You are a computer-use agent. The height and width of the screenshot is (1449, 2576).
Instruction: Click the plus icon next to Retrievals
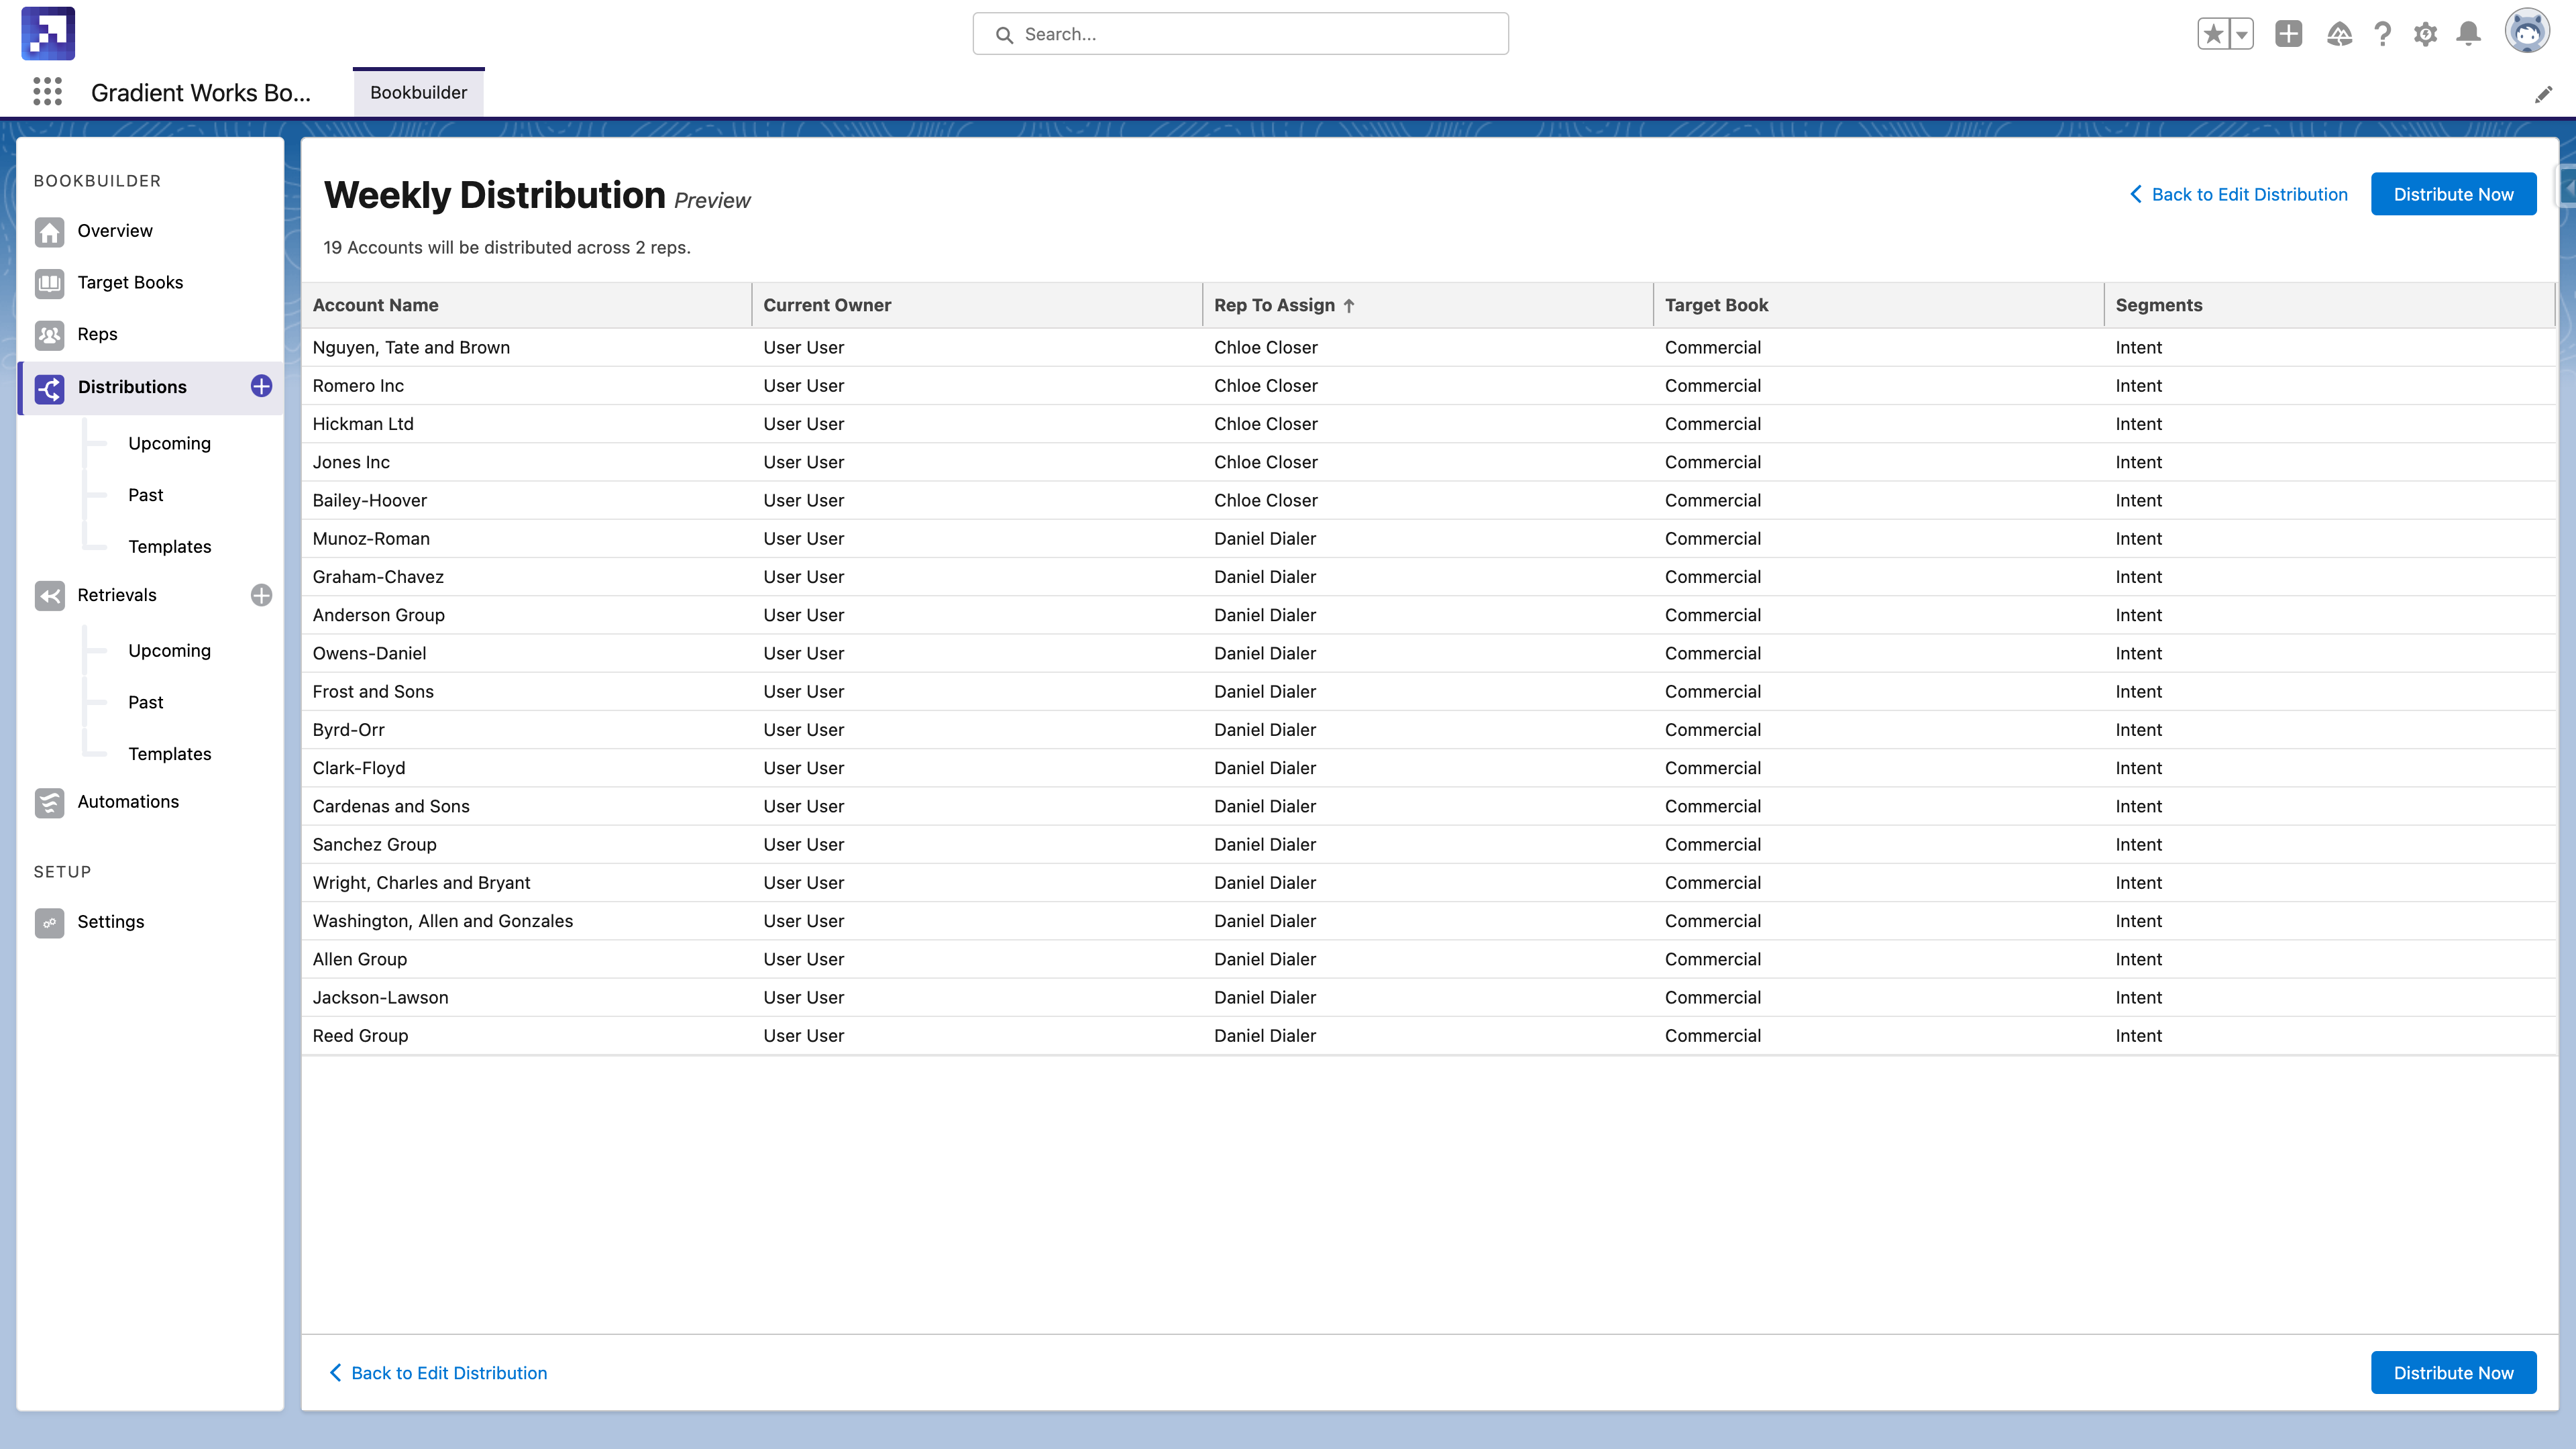point(261,595)
